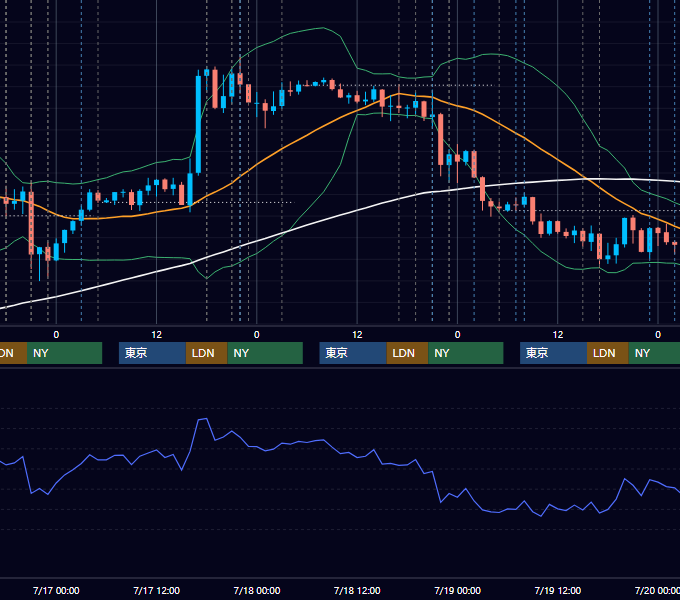Click the NY session block near 7/18 00:00
Viewport: 680px width, 600px height.
point(265,353)
